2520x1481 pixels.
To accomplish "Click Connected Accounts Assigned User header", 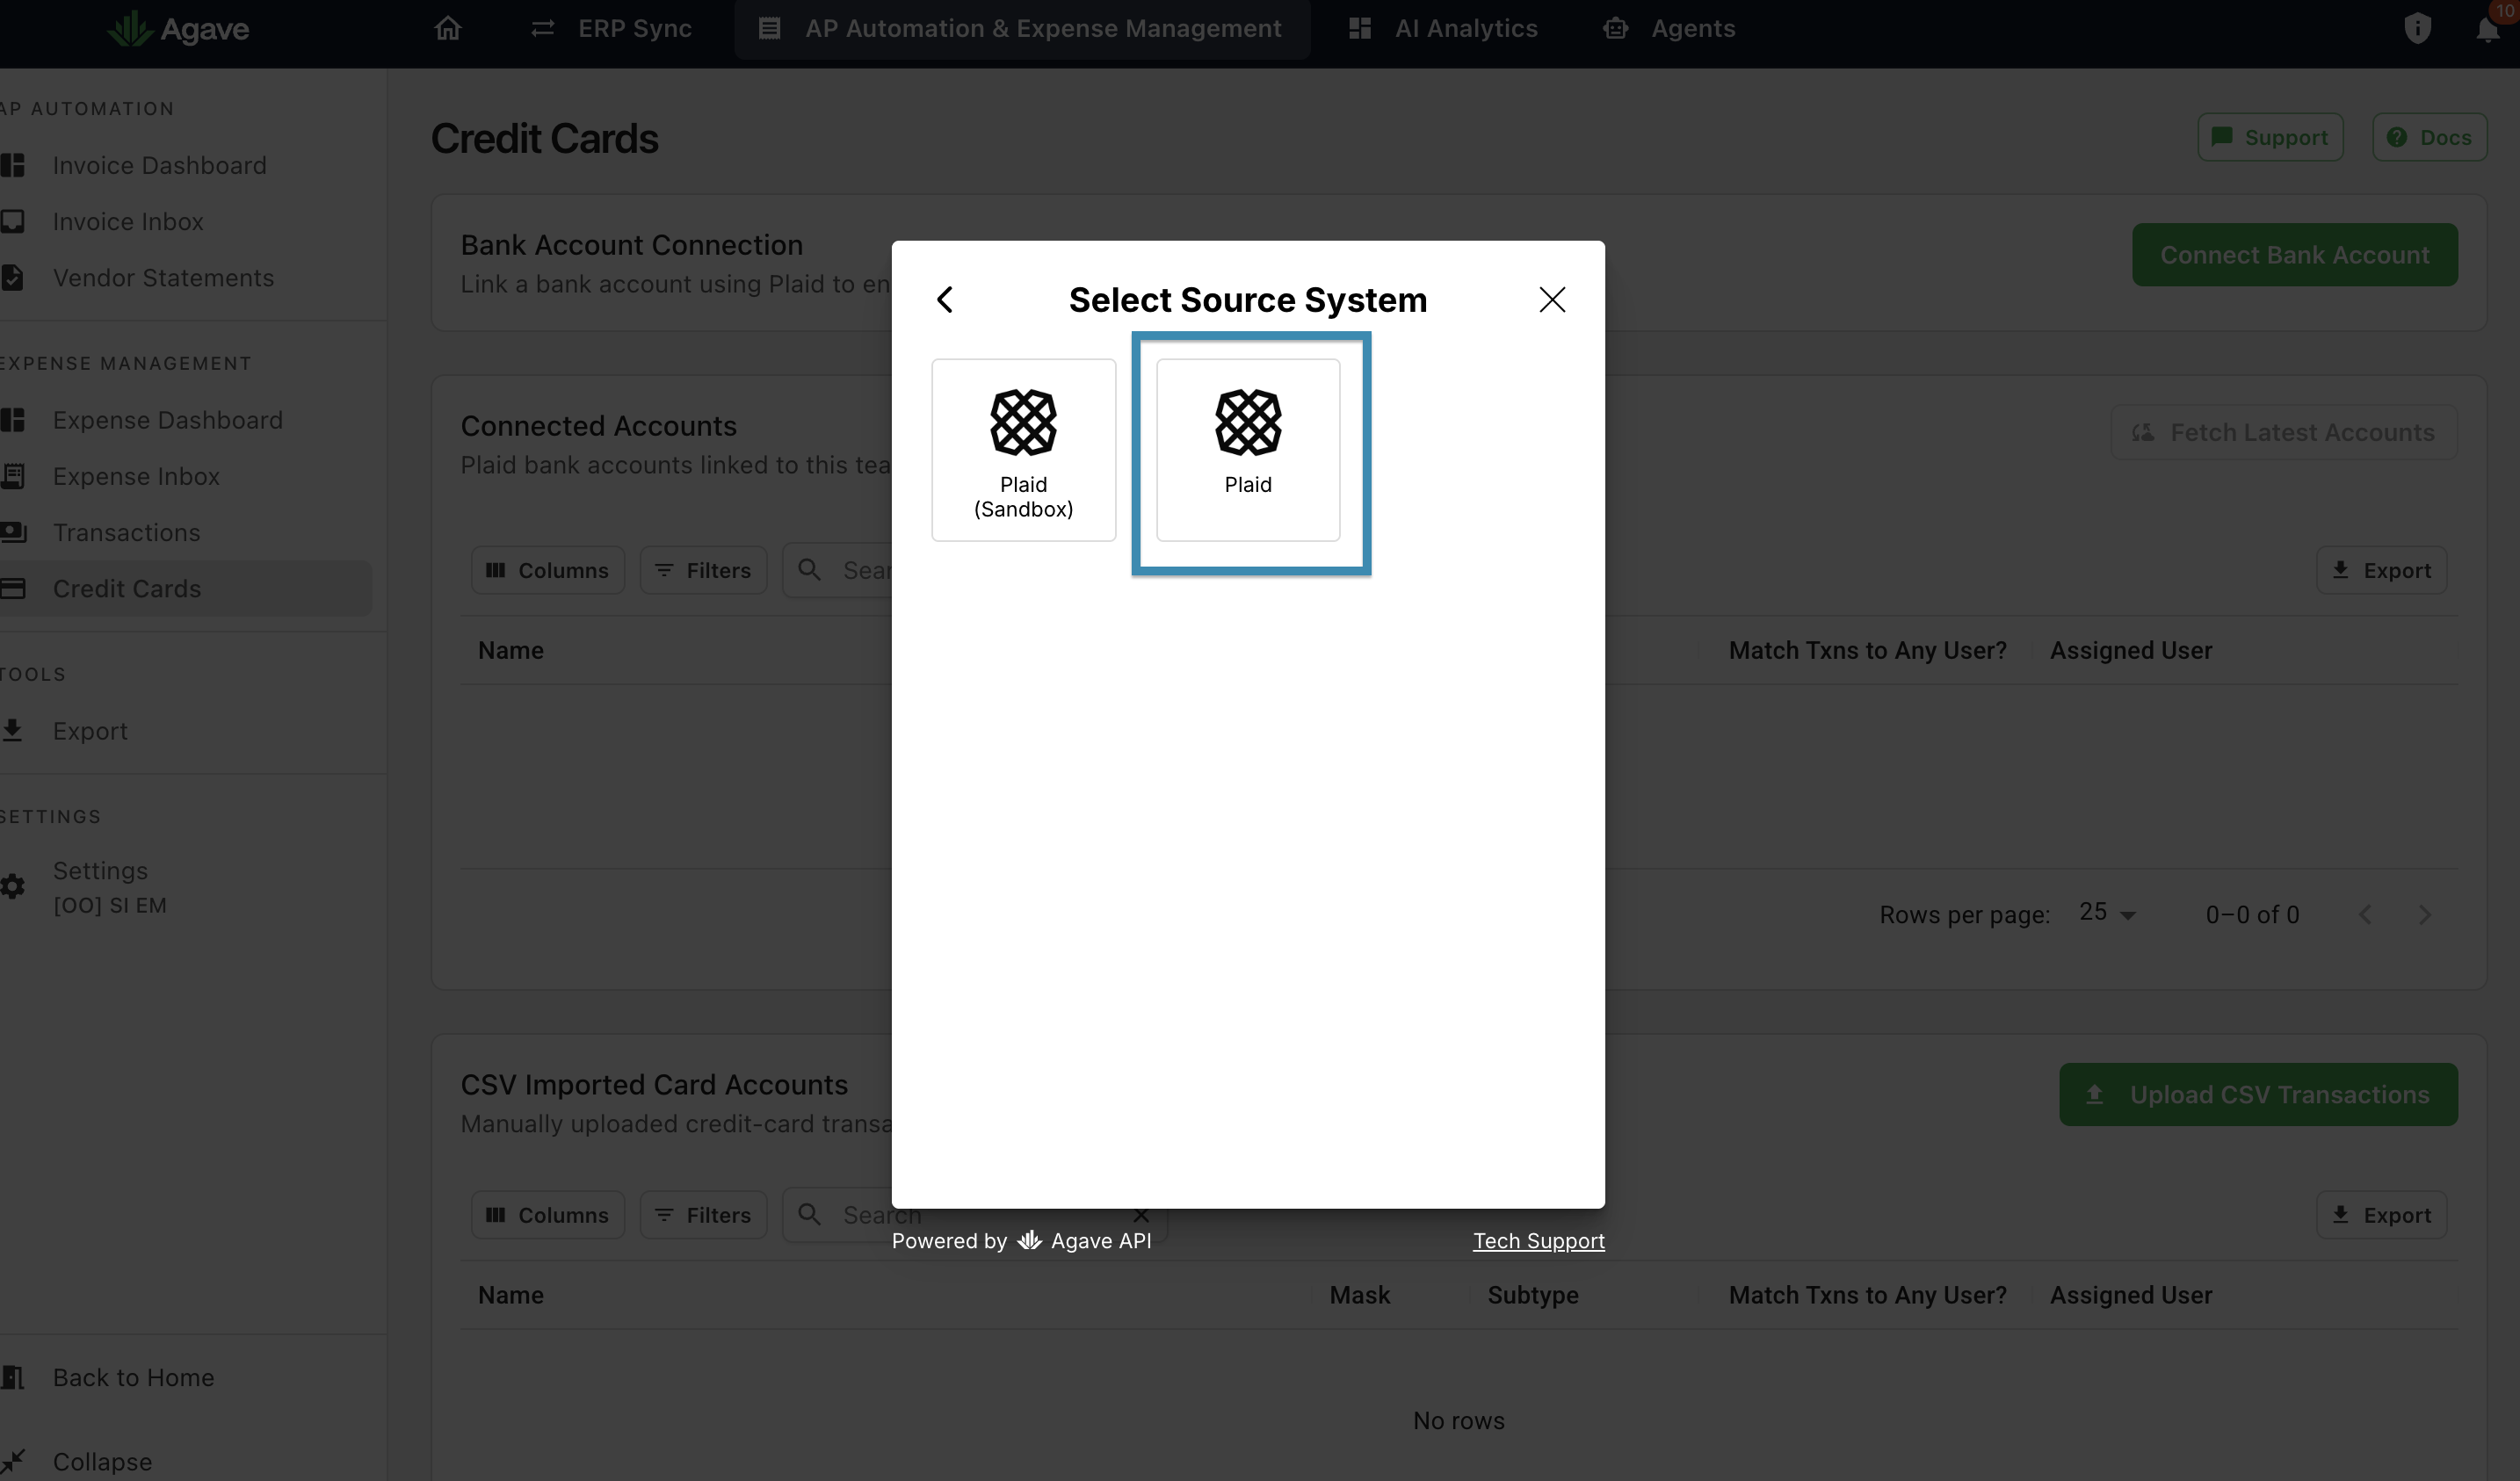I will tap(2130, 651).
